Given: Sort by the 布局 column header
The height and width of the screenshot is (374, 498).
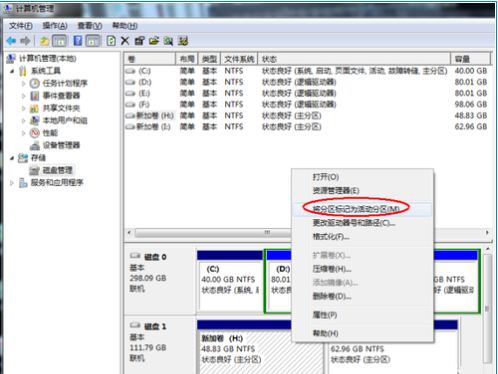Looking at the screenshot, I should 187,59.
